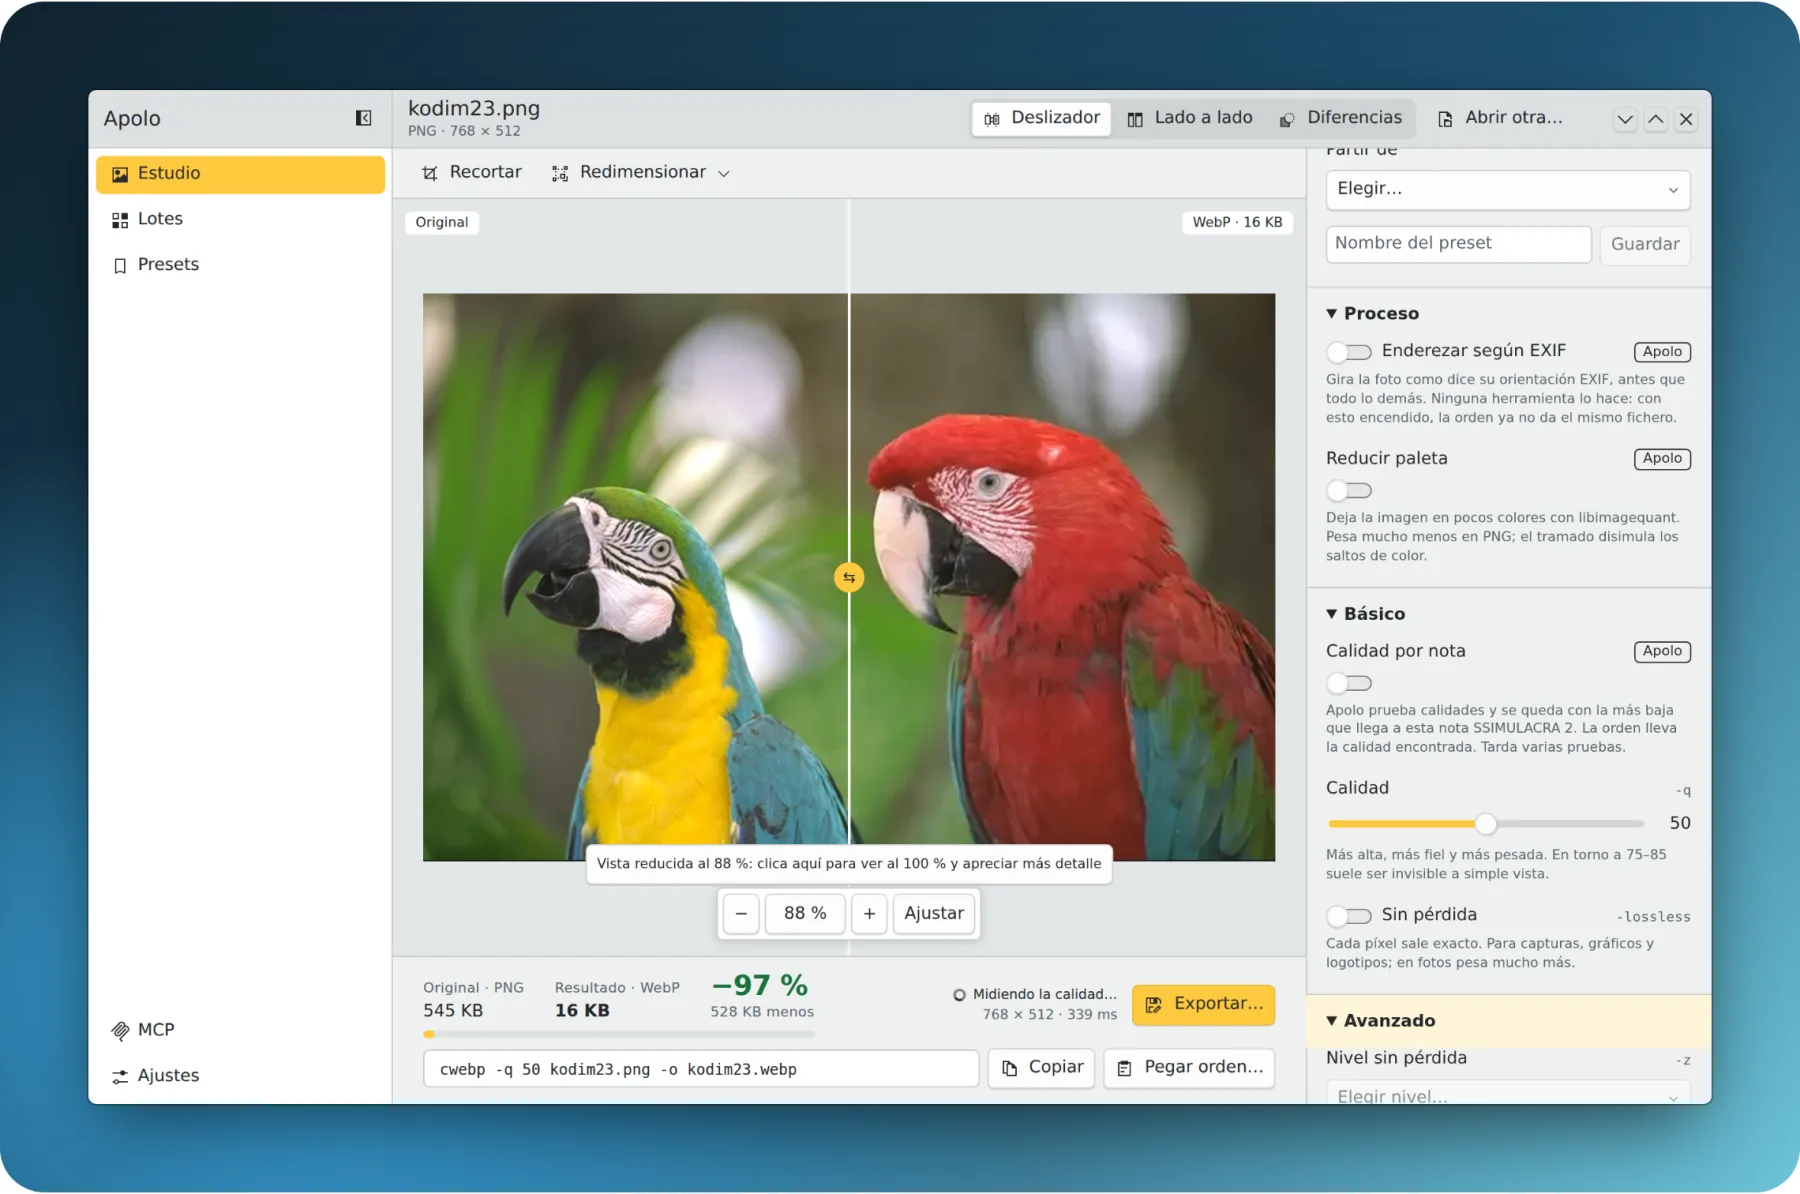The height and width of the screenshot is (1194, 1800).
Task: Open the MCP entry in sidebar
Action: [240, 1030]
